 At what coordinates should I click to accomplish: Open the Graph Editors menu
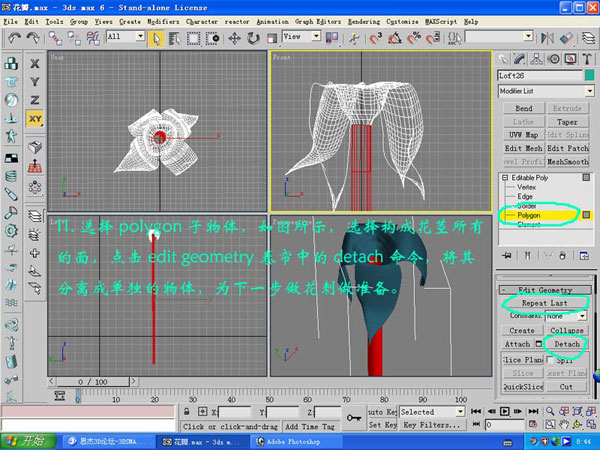(318, 22)
